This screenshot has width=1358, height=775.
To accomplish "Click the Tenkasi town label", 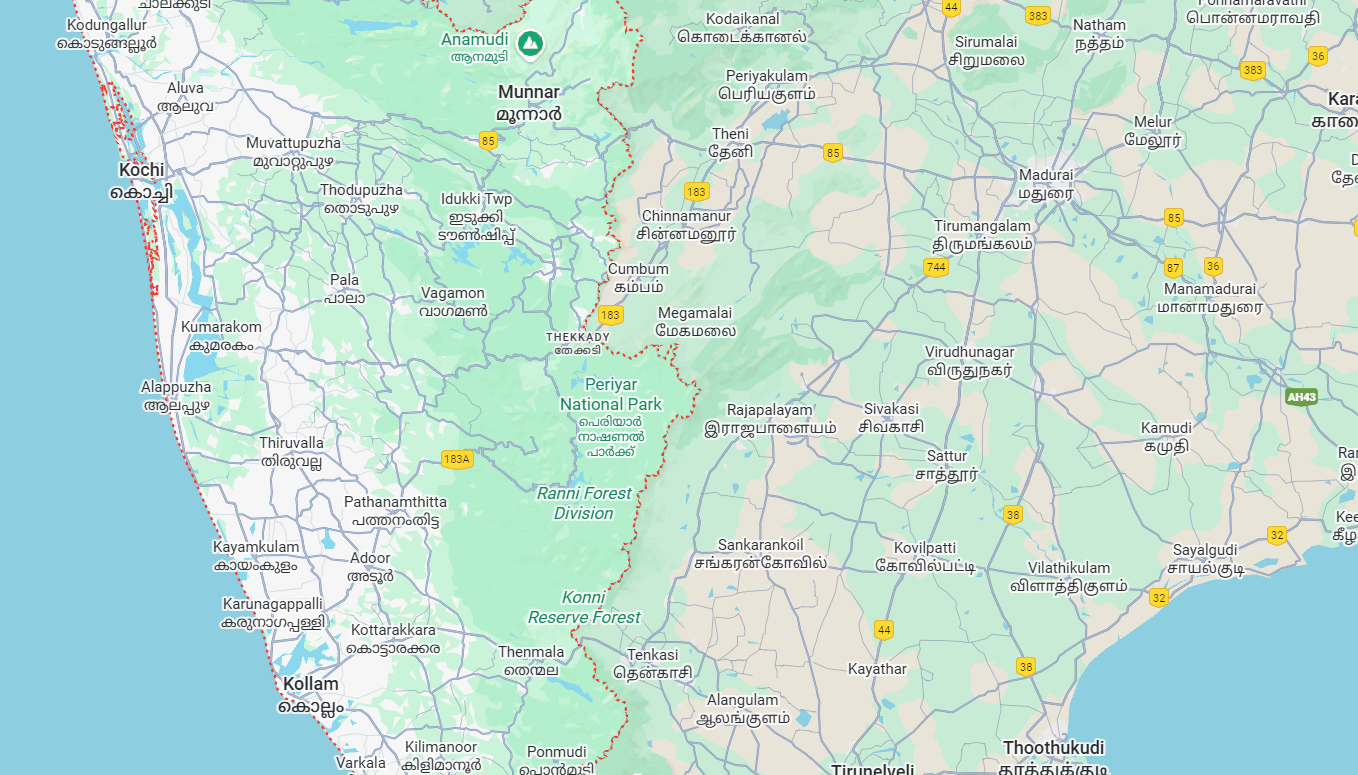I will 652,664.
